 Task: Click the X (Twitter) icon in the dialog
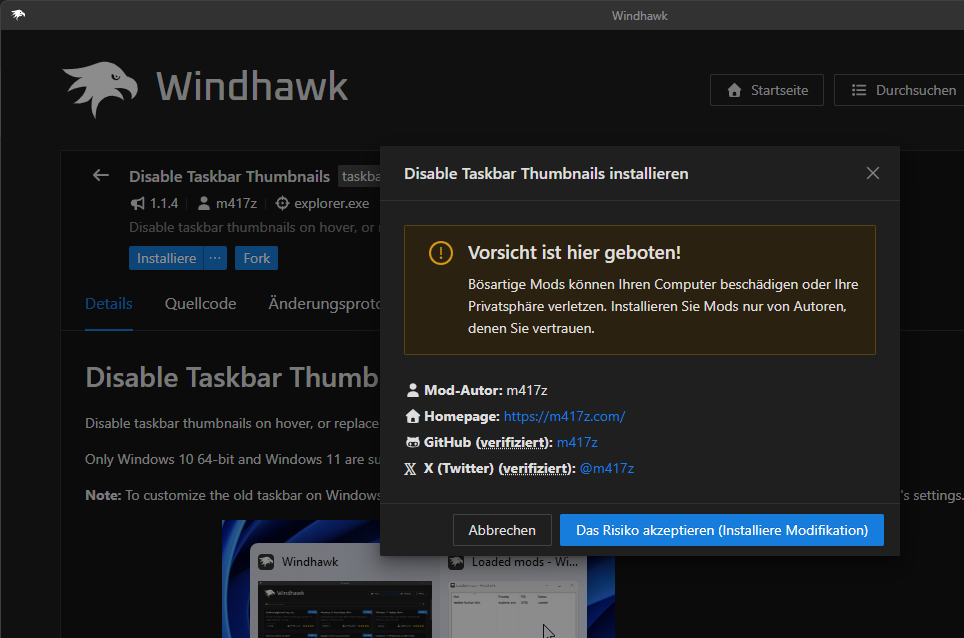tap(410, 468)
